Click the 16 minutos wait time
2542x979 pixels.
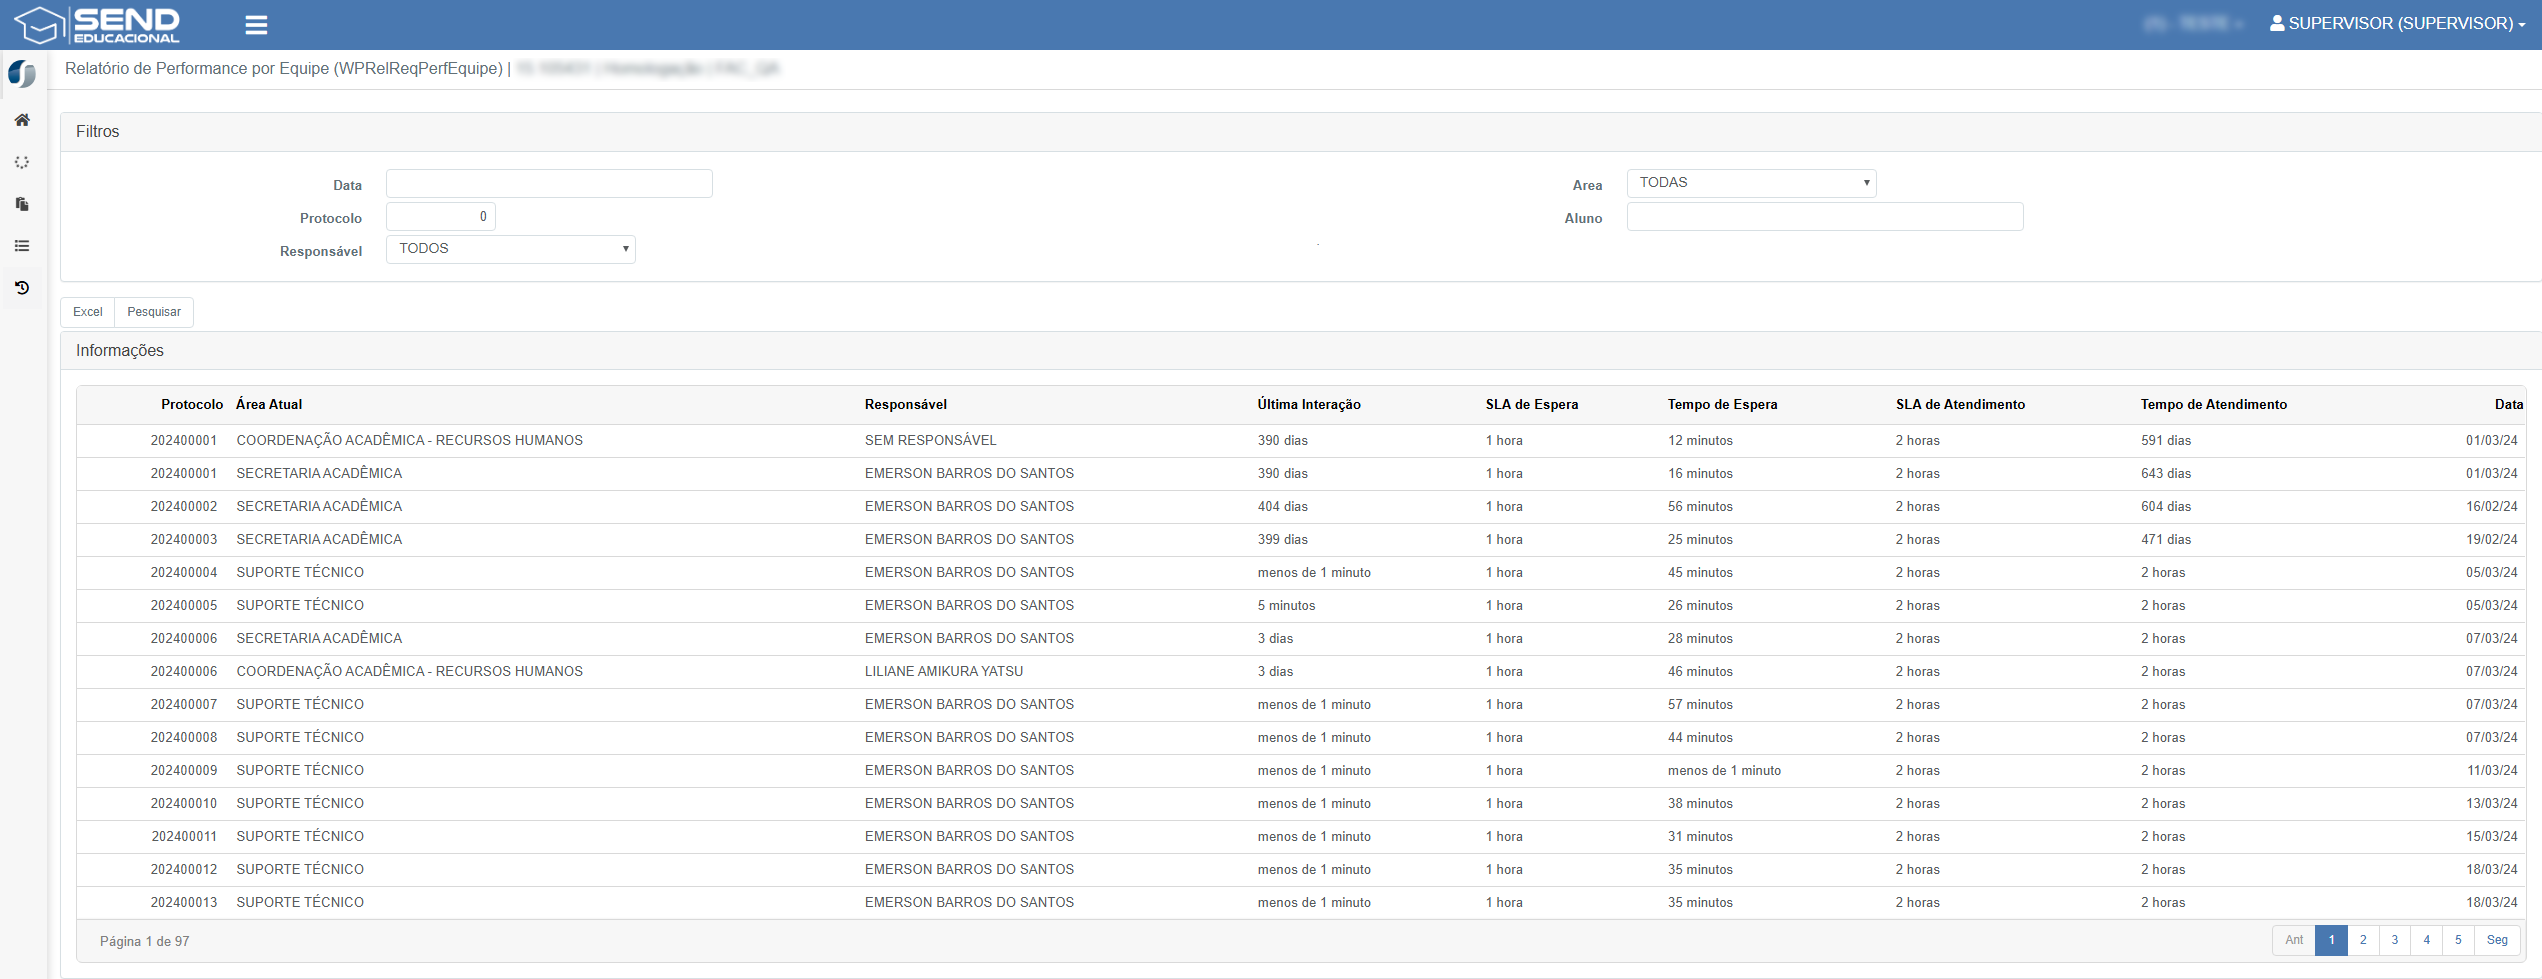pos(1700,474)
